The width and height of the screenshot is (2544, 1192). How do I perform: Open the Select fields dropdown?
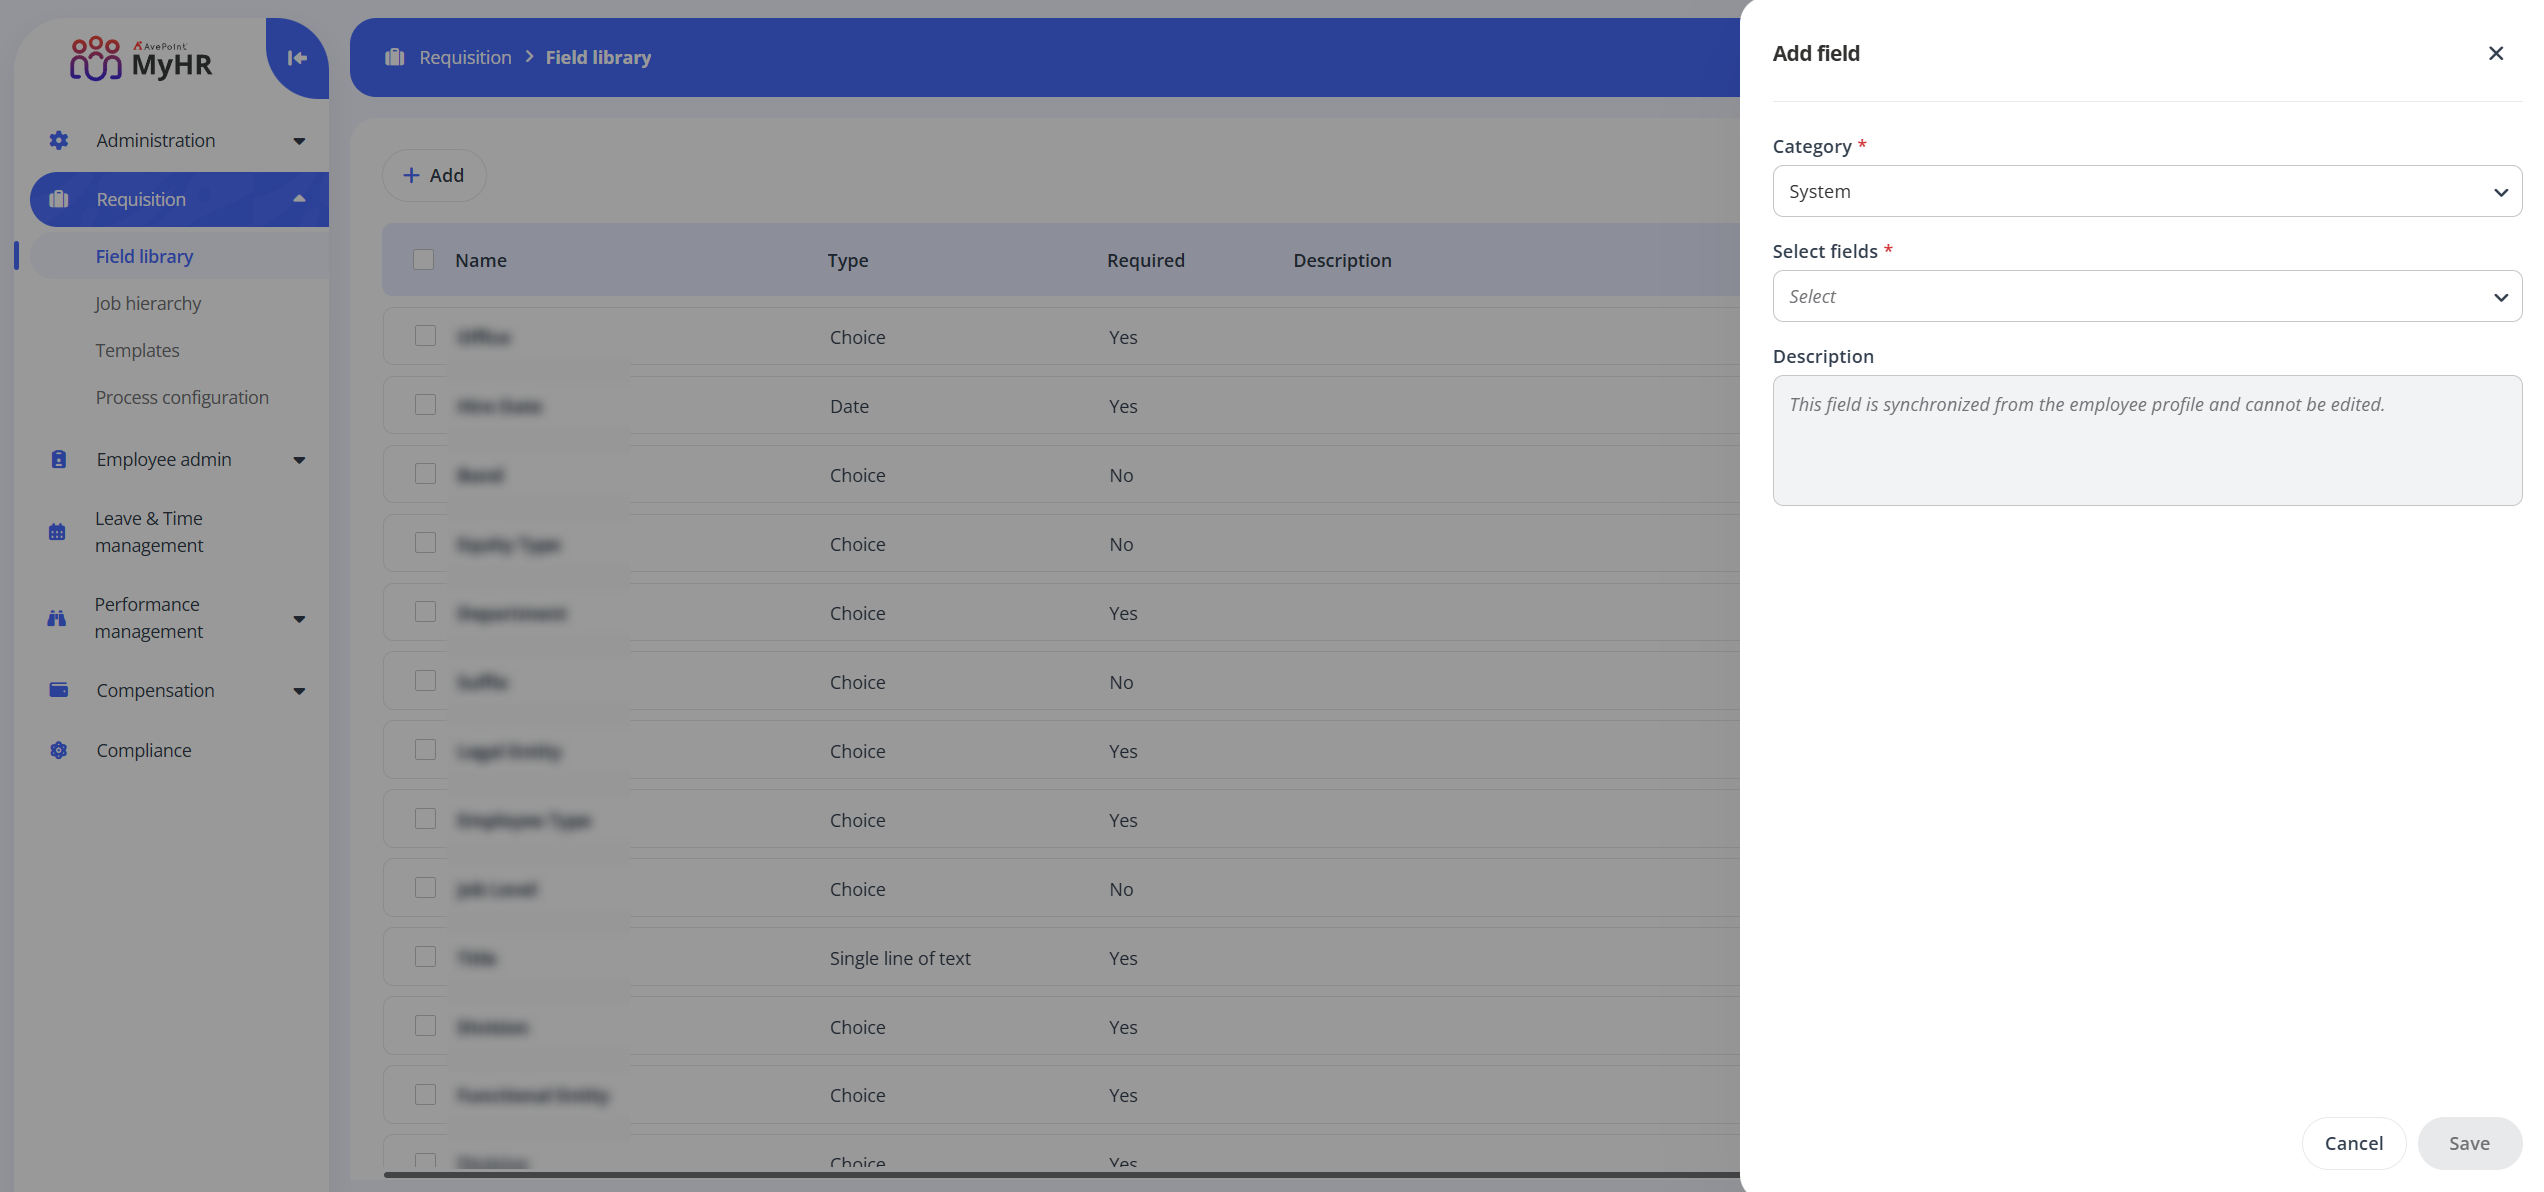2147,296
